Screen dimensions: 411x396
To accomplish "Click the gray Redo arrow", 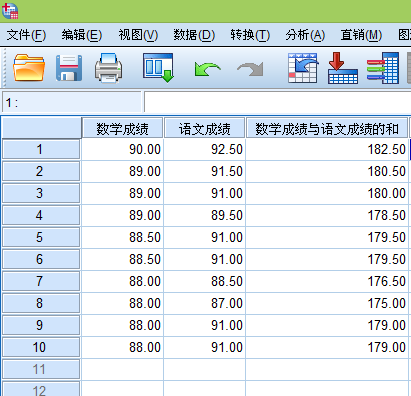I will [250, 69].
